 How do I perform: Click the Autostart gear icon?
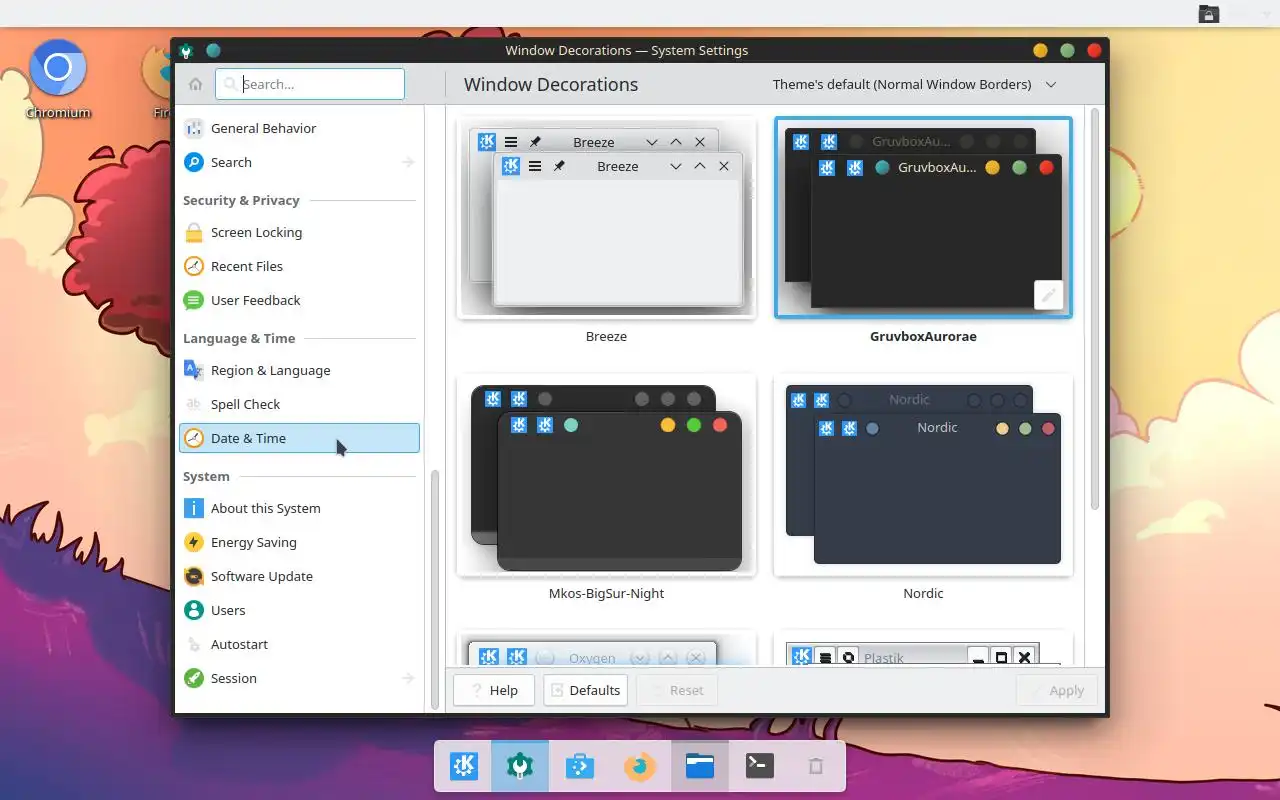pyautogui.click(x=194, y=644)
